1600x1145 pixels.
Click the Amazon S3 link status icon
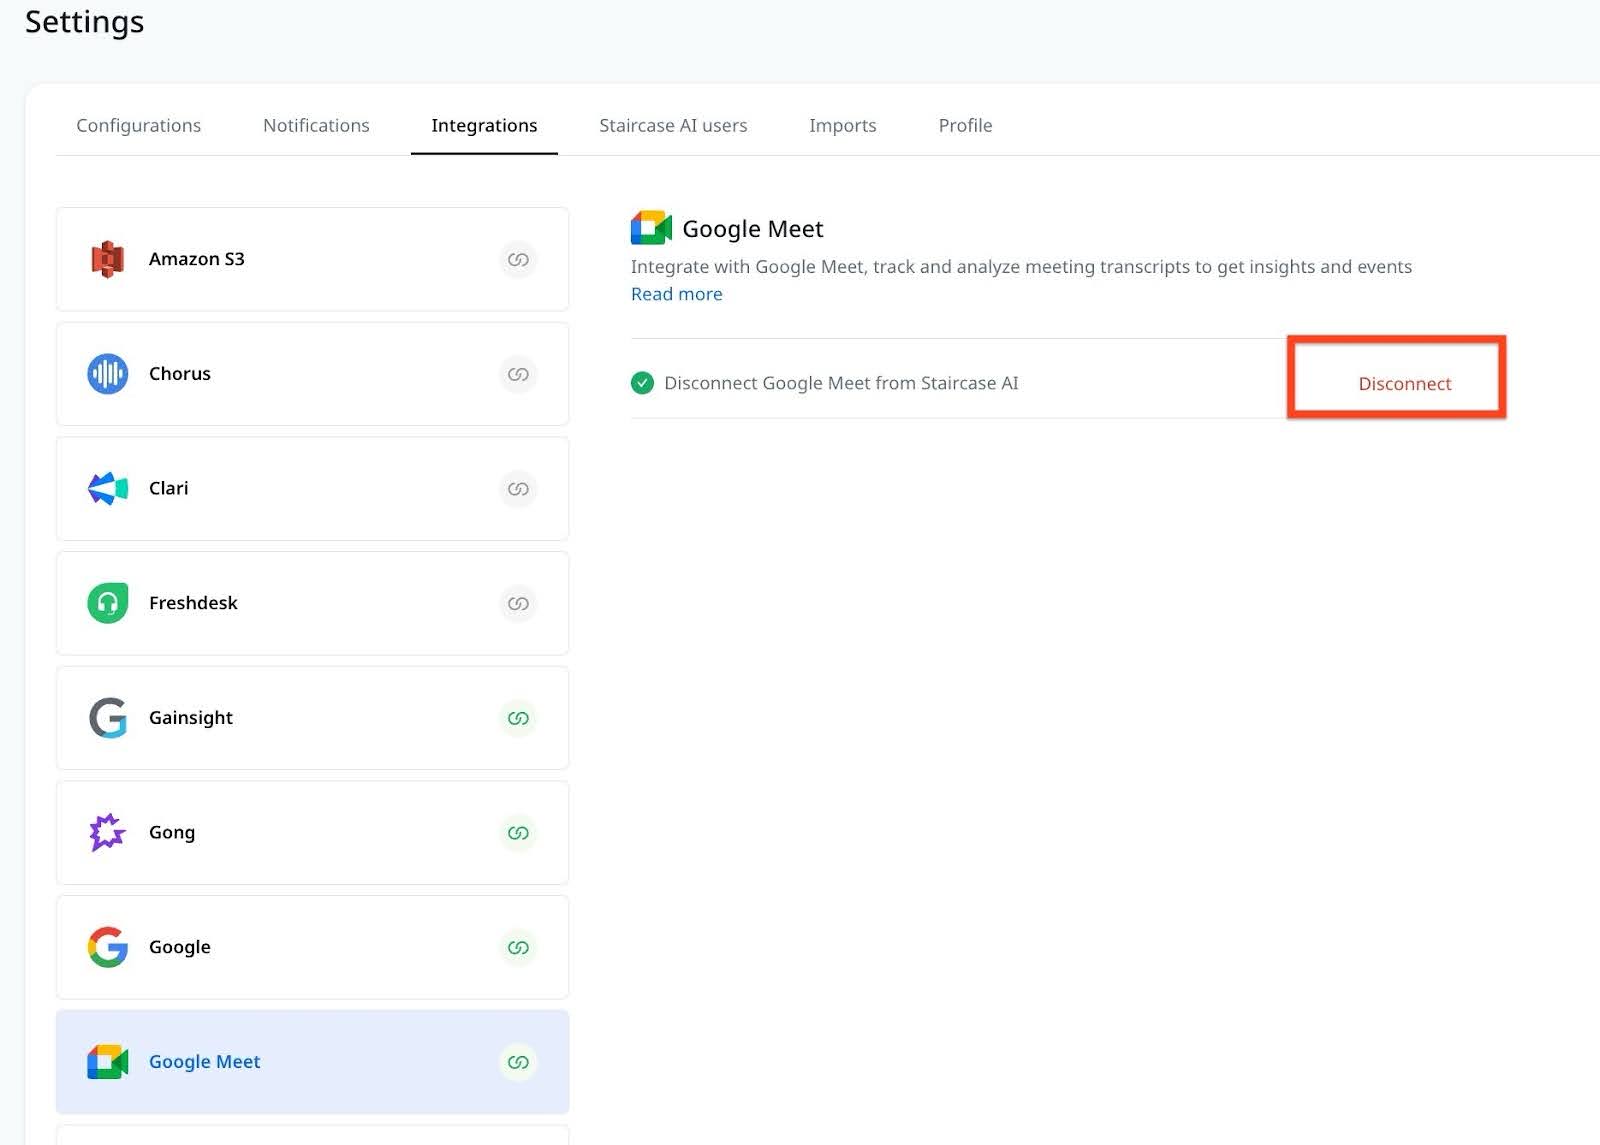pos(518,259)
